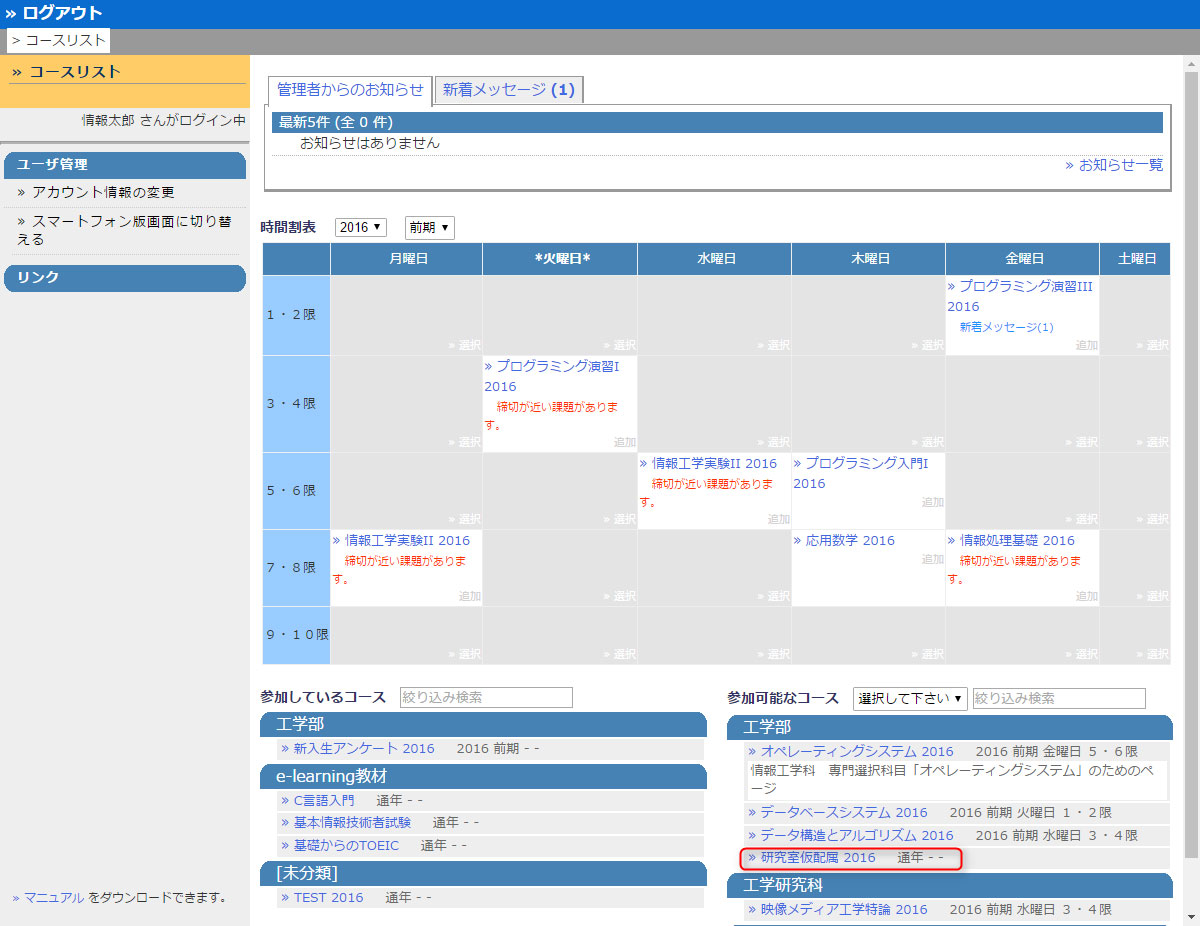1200x926 pixels.
Task: Type in 参加しているコース filter search field
Action: click(486, 698)
